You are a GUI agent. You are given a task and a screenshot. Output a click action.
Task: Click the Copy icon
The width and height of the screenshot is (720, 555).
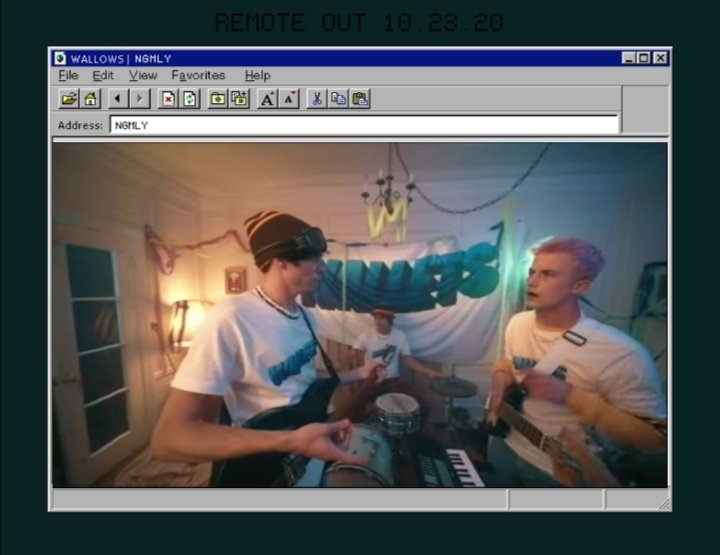(338, 99)
